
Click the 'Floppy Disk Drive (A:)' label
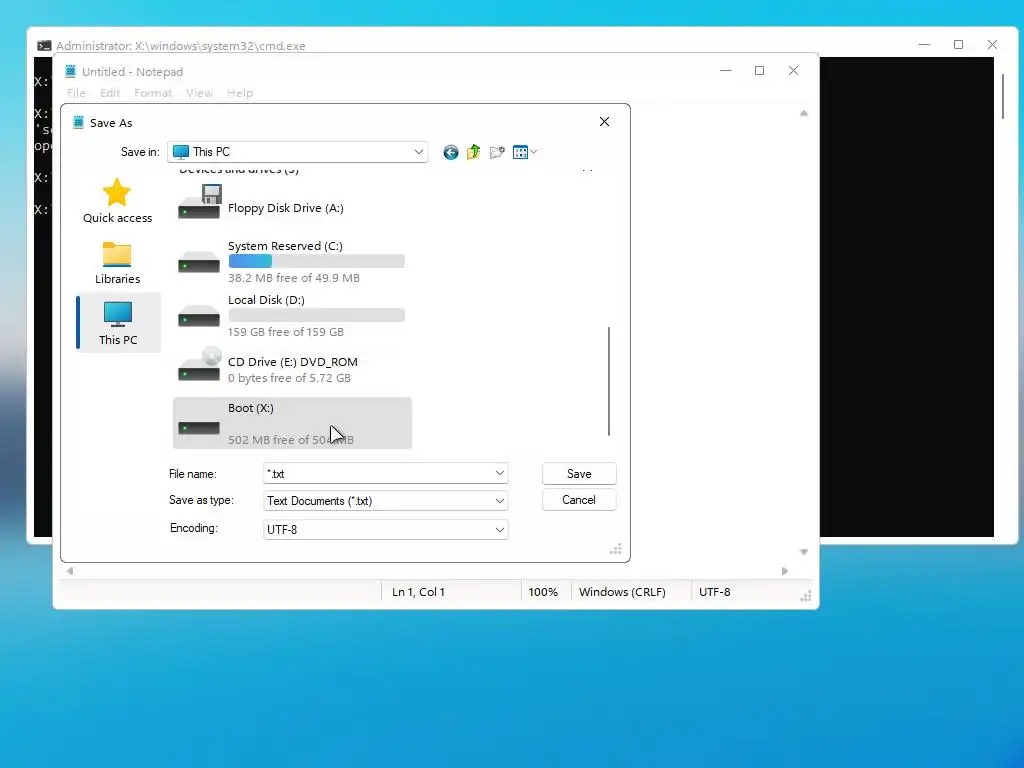285,208
